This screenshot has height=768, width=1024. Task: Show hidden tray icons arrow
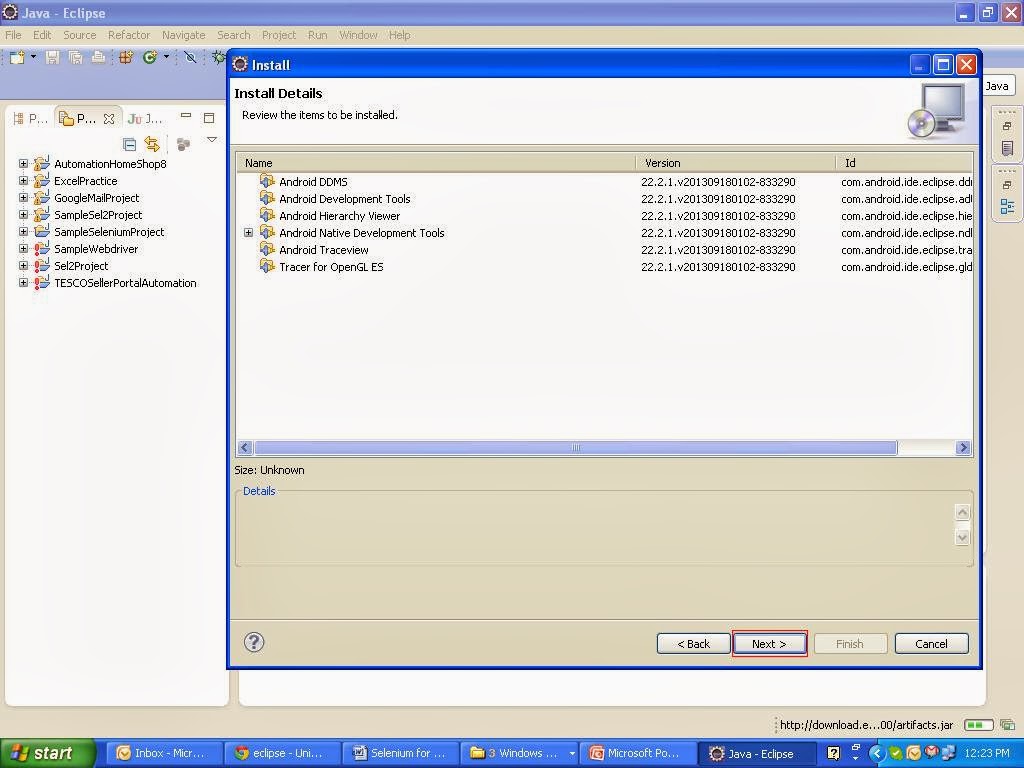click(x=877, y=754)
